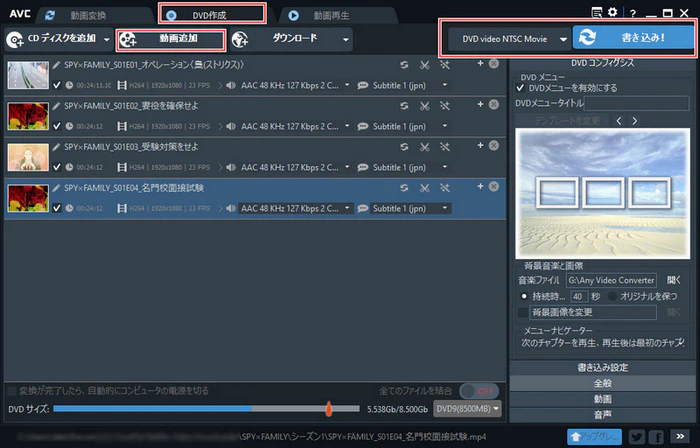This screenshot has height=448, width=700.
Task: Expand the CDディスクを追加 dropdown arrow
Action: (x=106, y=39)
